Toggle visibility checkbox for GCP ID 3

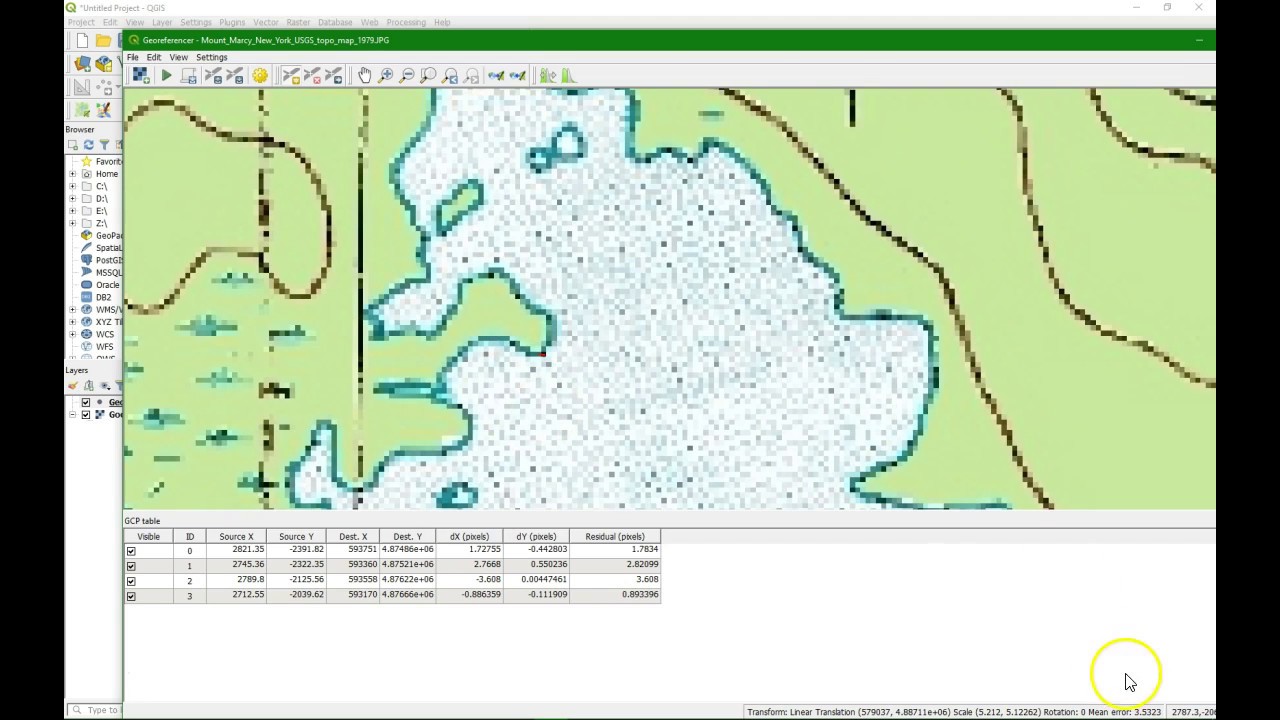(x=131, y=596)
